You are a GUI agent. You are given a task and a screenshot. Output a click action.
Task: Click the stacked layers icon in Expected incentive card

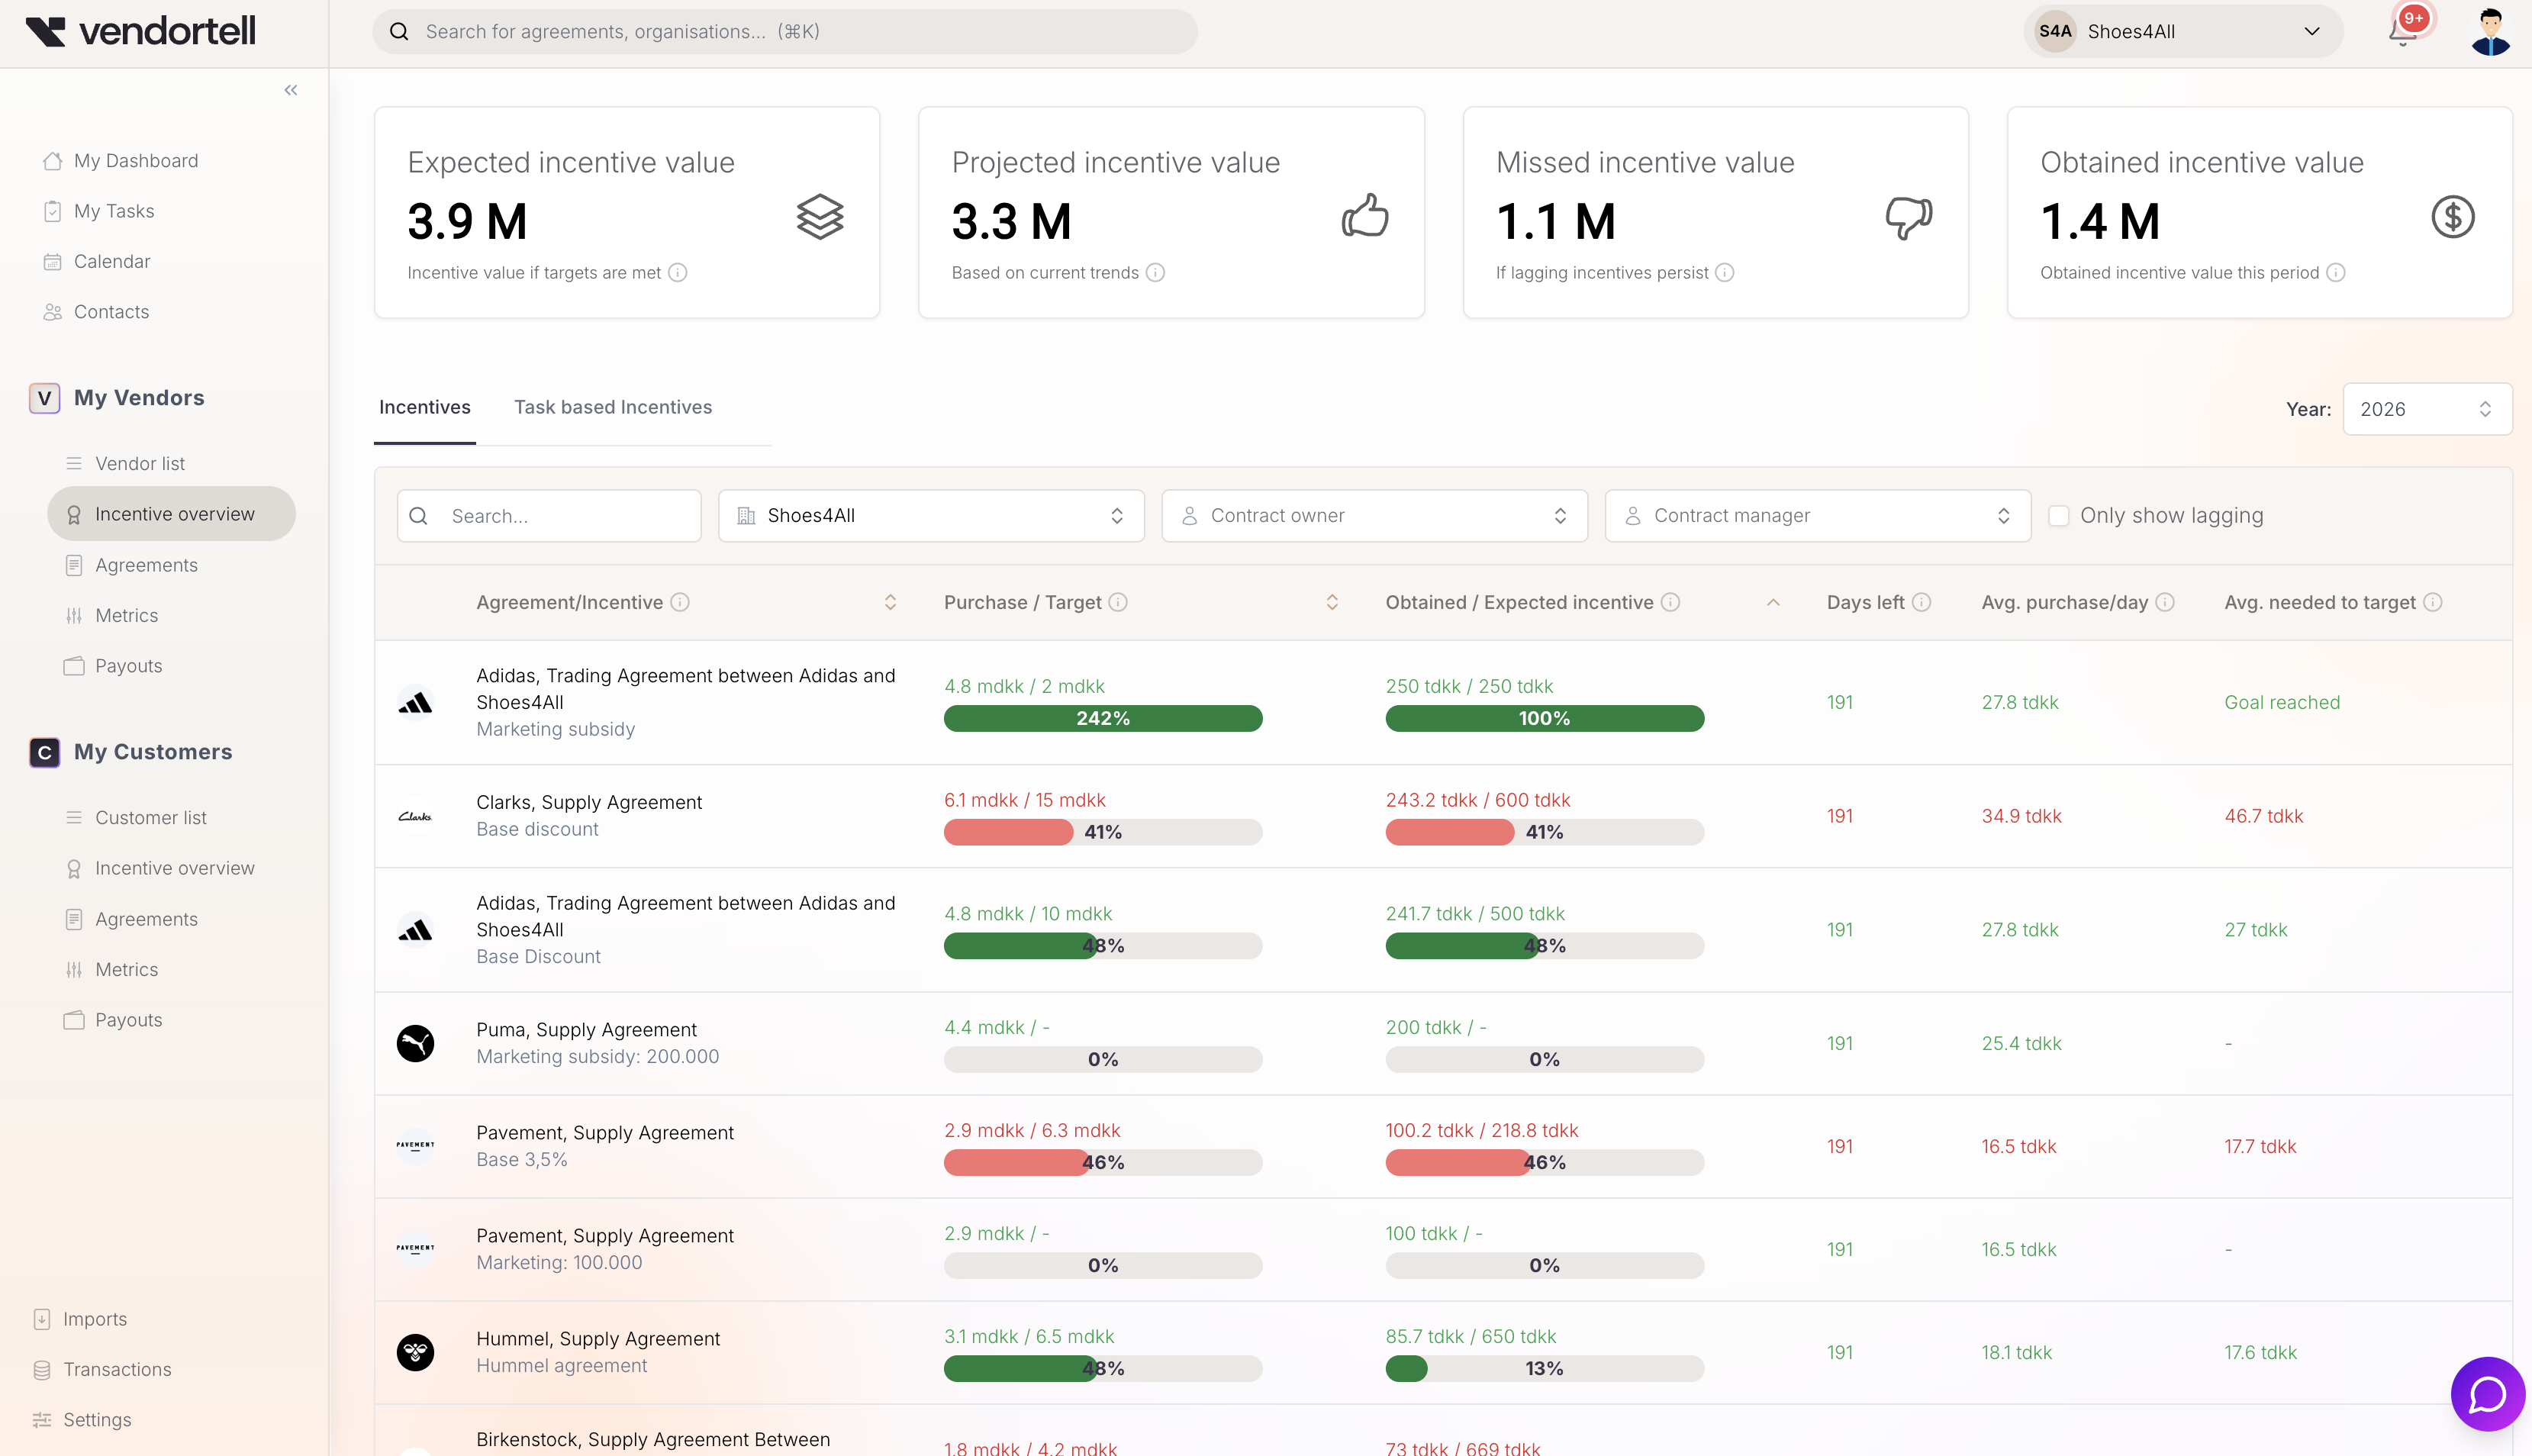pos(820,217)
